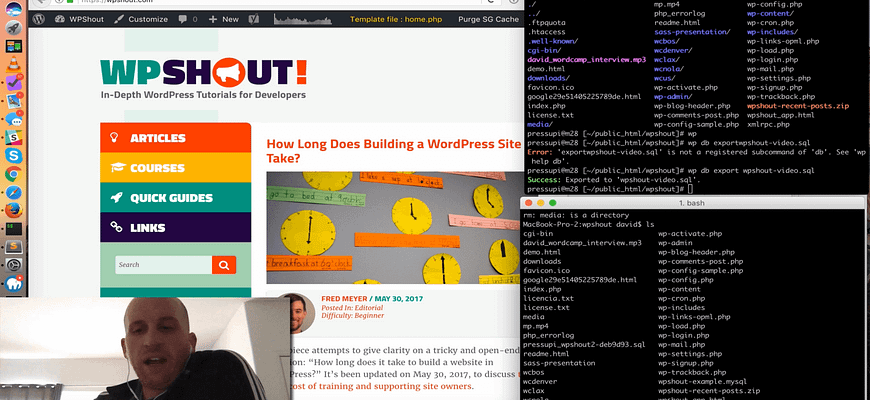Open Google Chrome in the dock

click(13, 174)
